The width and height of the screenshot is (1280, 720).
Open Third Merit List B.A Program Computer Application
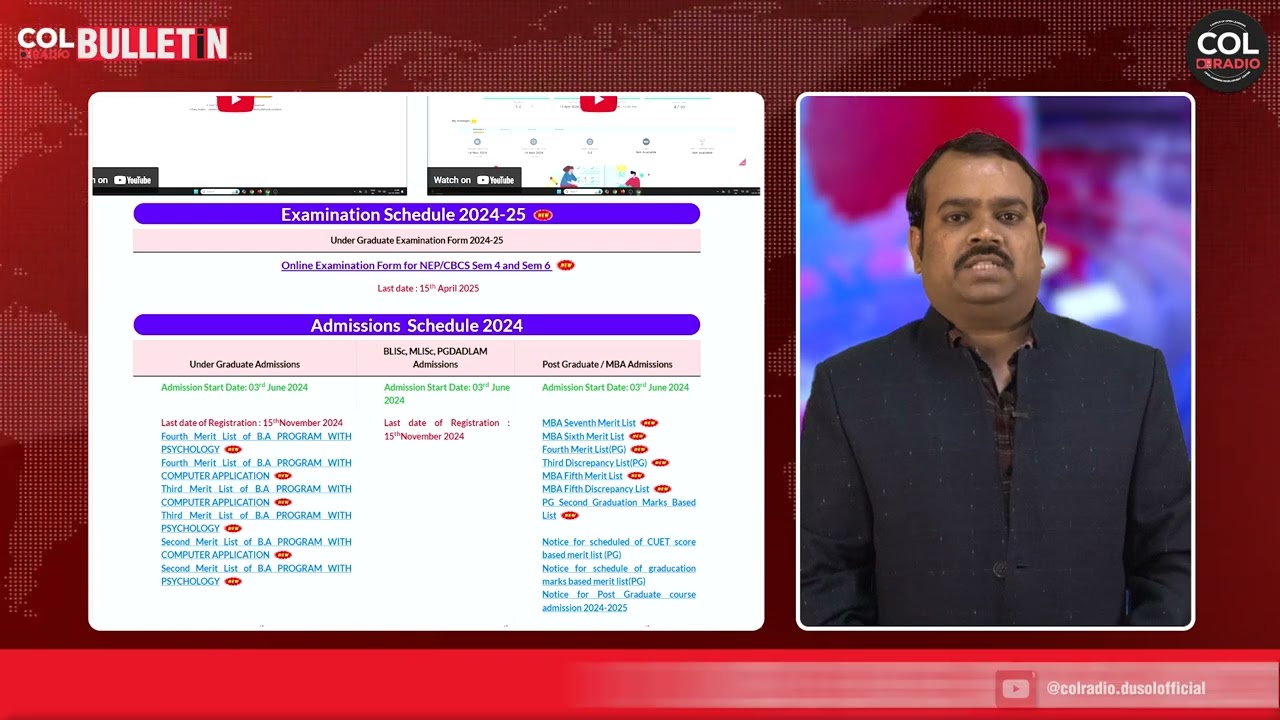click(x=256, y=495)
